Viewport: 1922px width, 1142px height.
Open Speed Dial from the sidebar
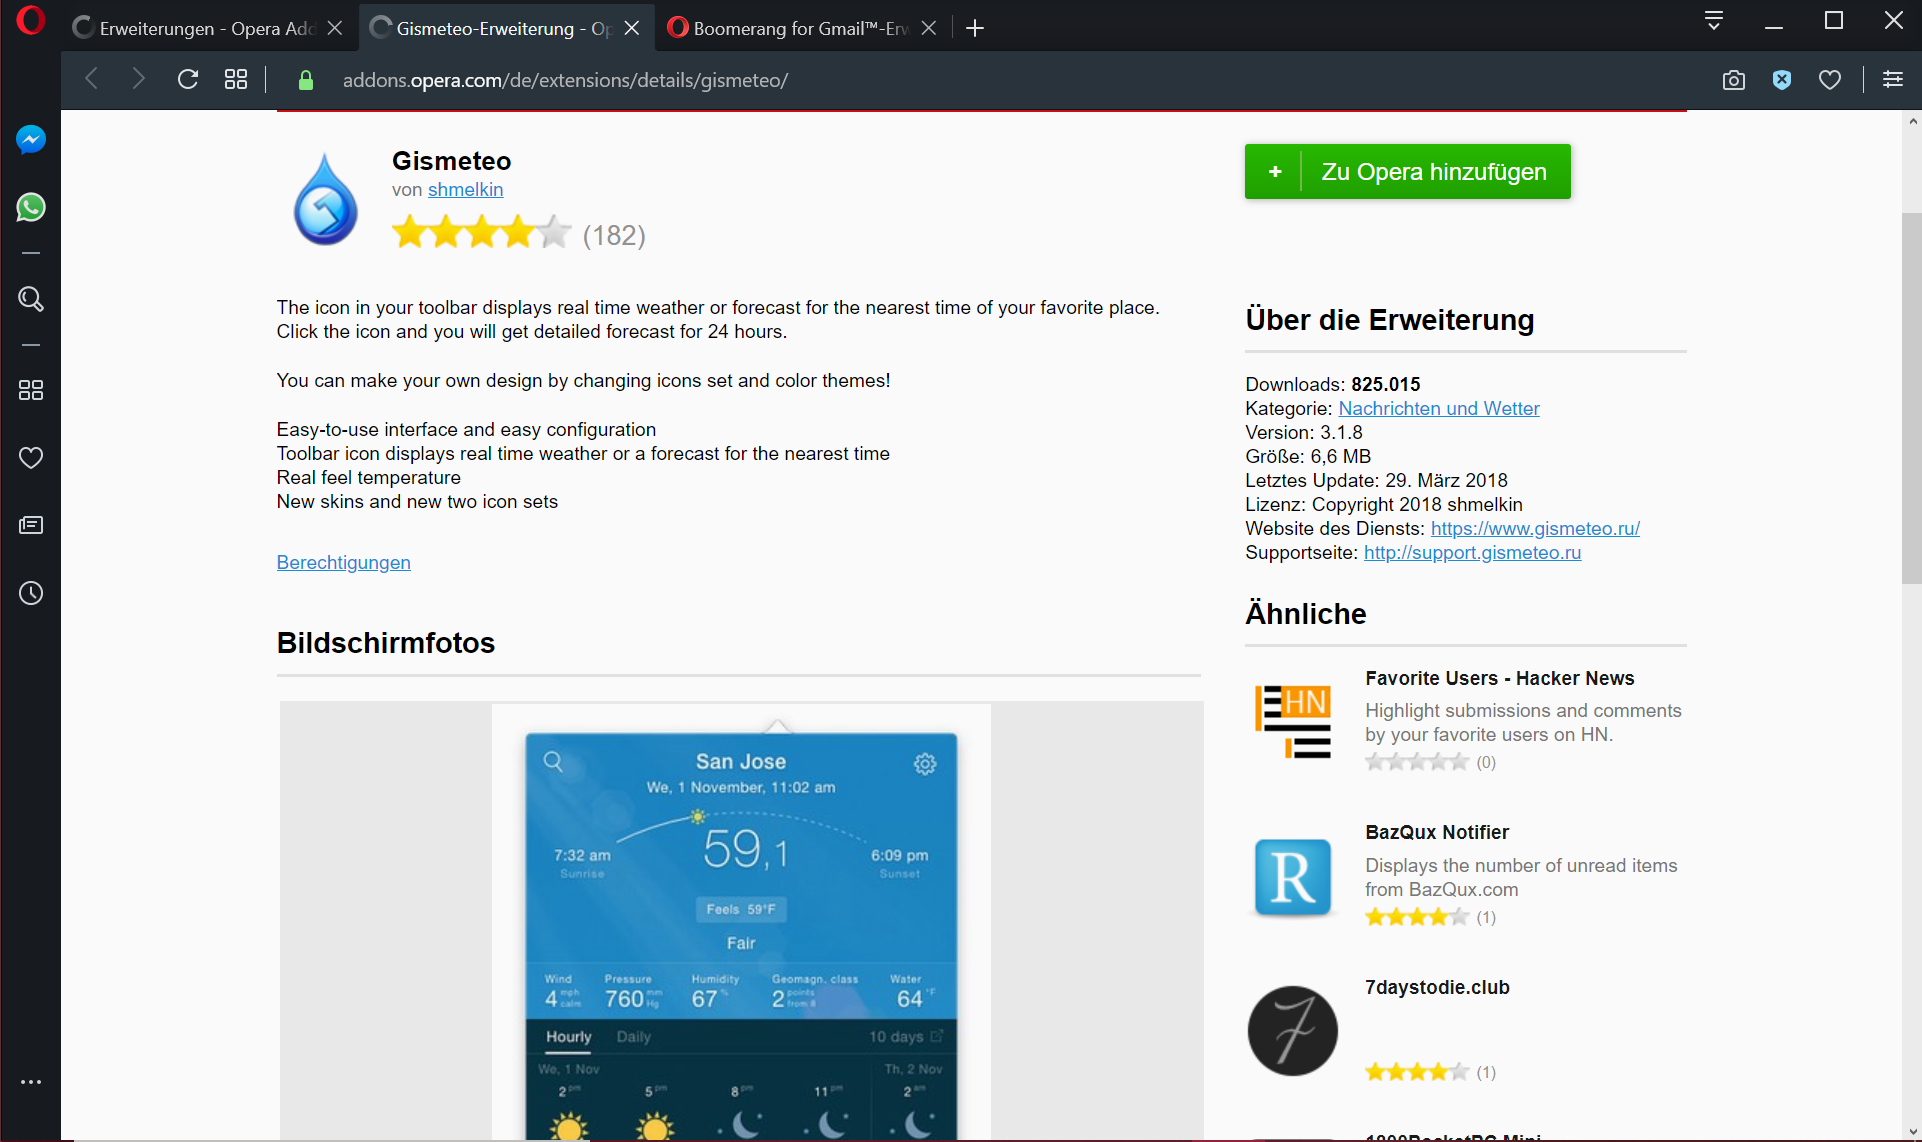(x=31, y=390)
